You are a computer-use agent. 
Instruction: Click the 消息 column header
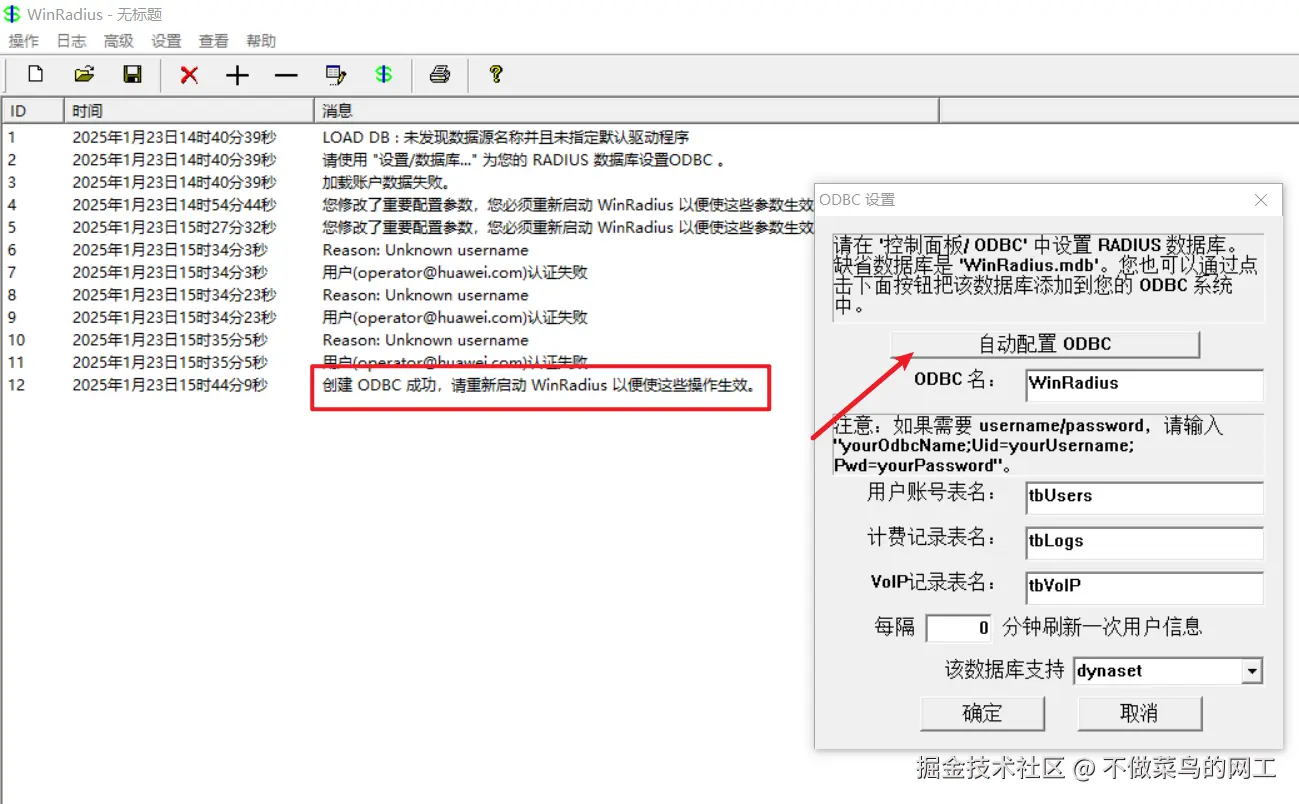pos(626,111)
